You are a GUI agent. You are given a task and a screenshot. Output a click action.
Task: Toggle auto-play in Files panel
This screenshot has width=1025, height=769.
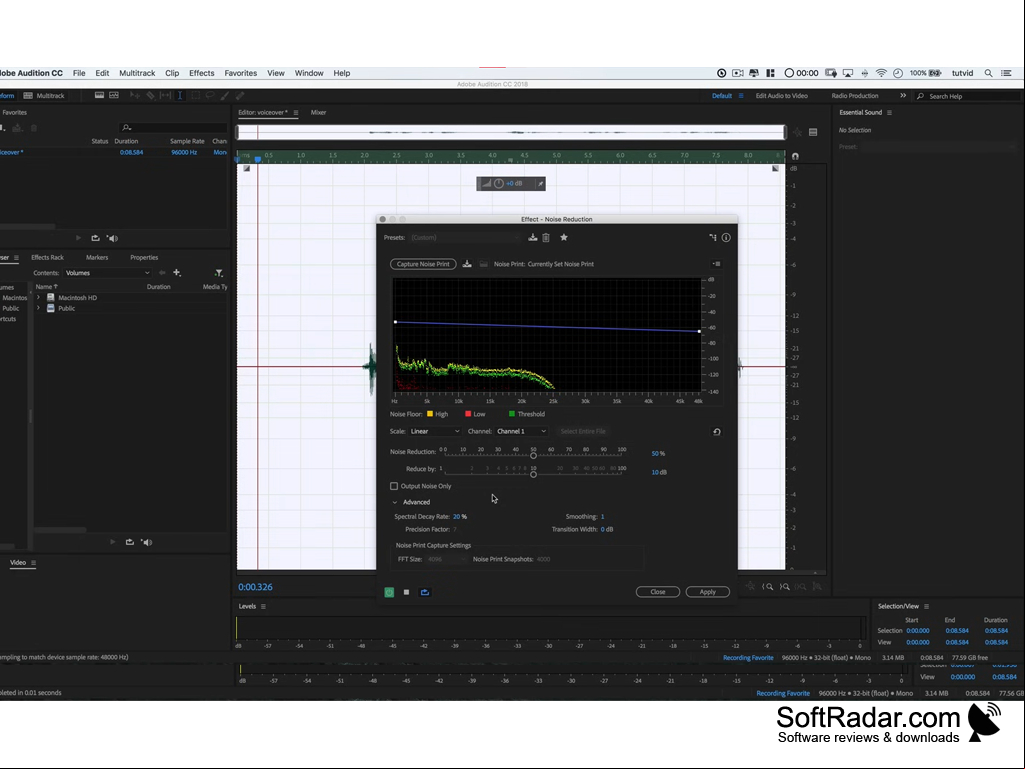point(112,238)
